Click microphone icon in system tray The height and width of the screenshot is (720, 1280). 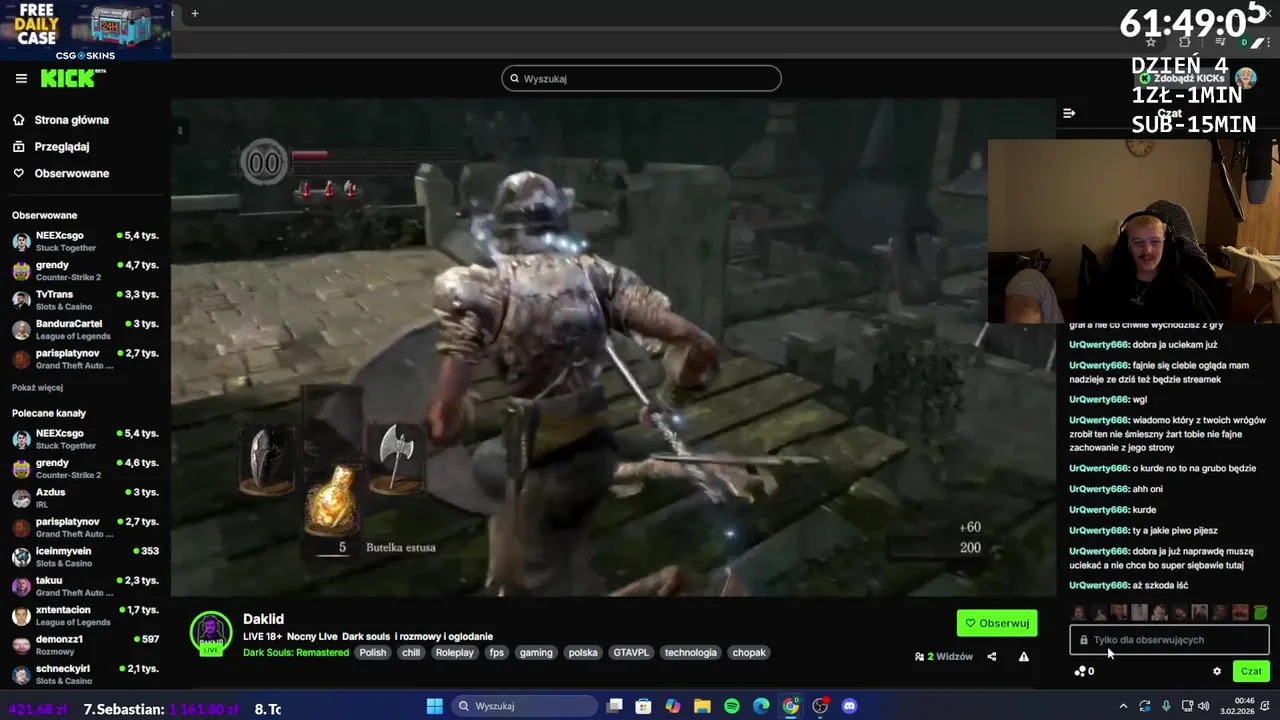pyautogui.click(x=1166, y=706)
